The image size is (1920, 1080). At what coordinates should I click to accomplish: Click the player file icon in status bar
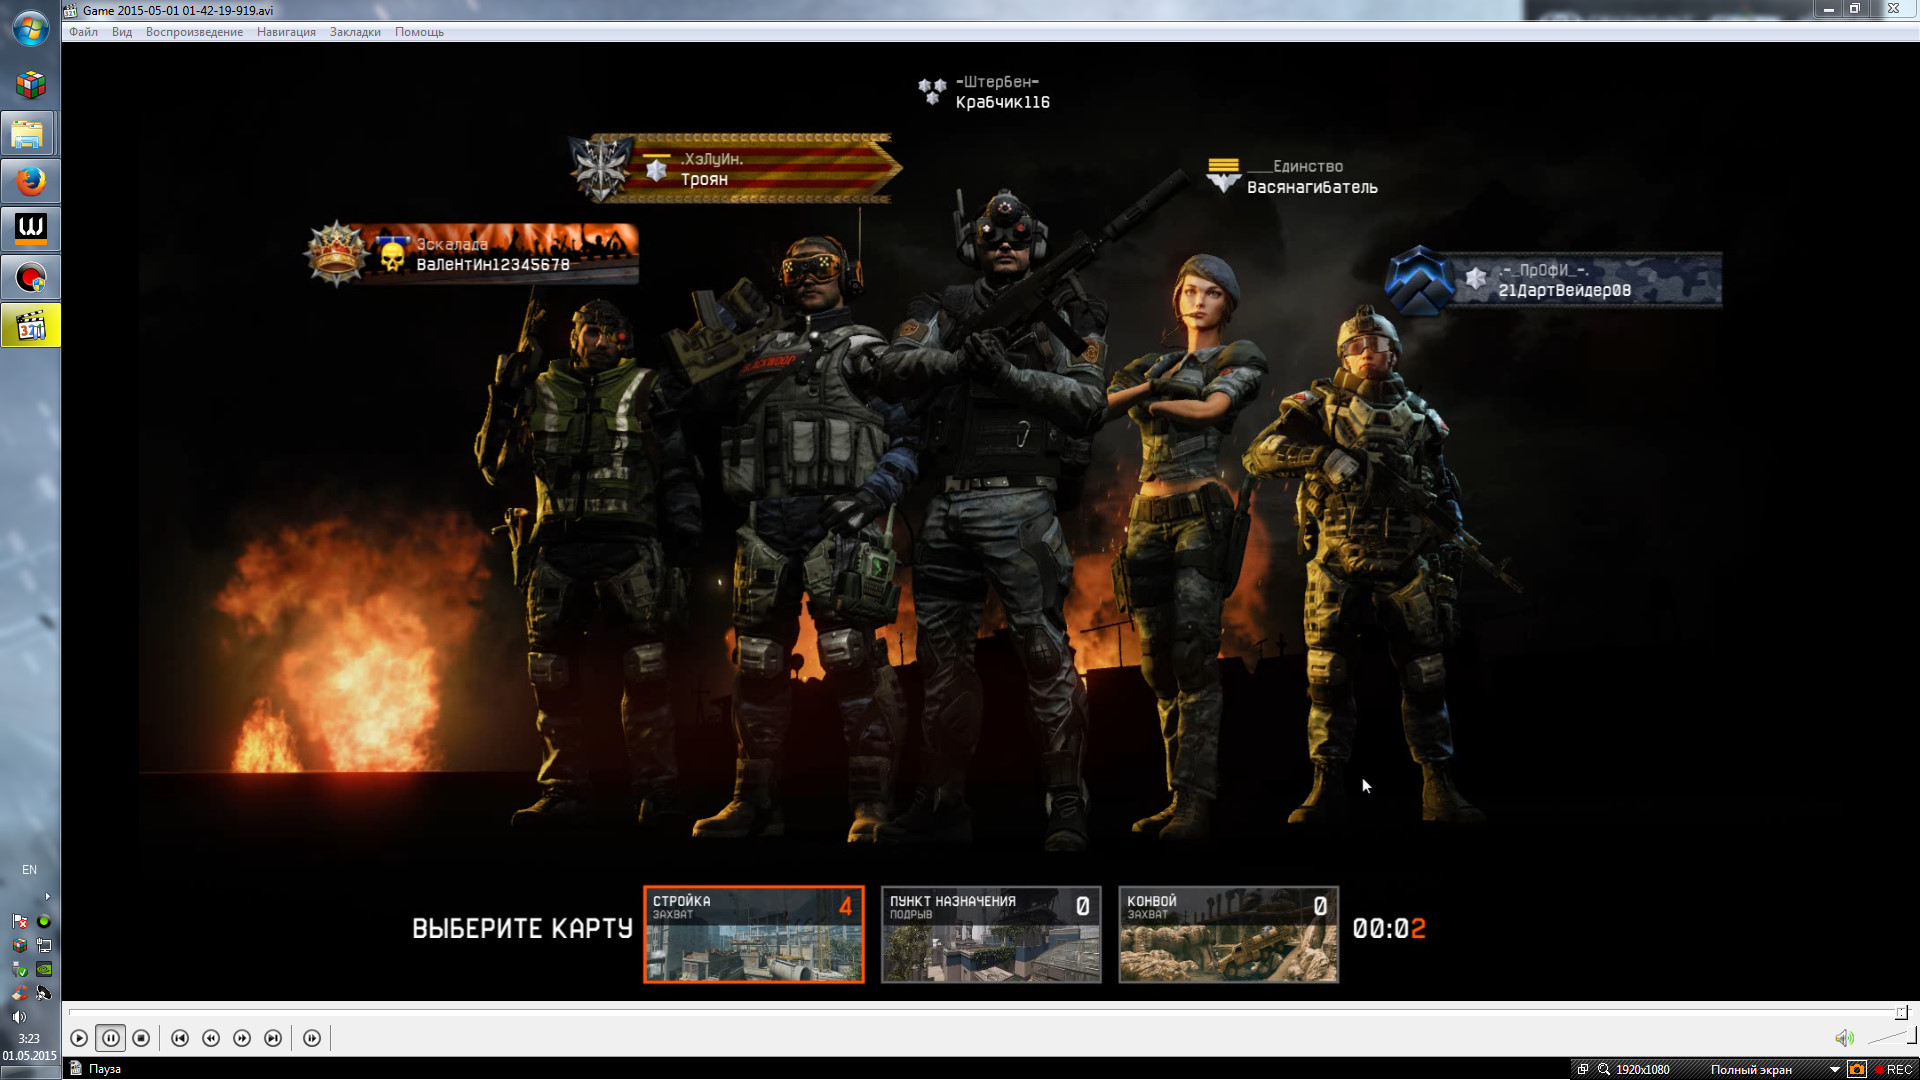pos(75,1068)
